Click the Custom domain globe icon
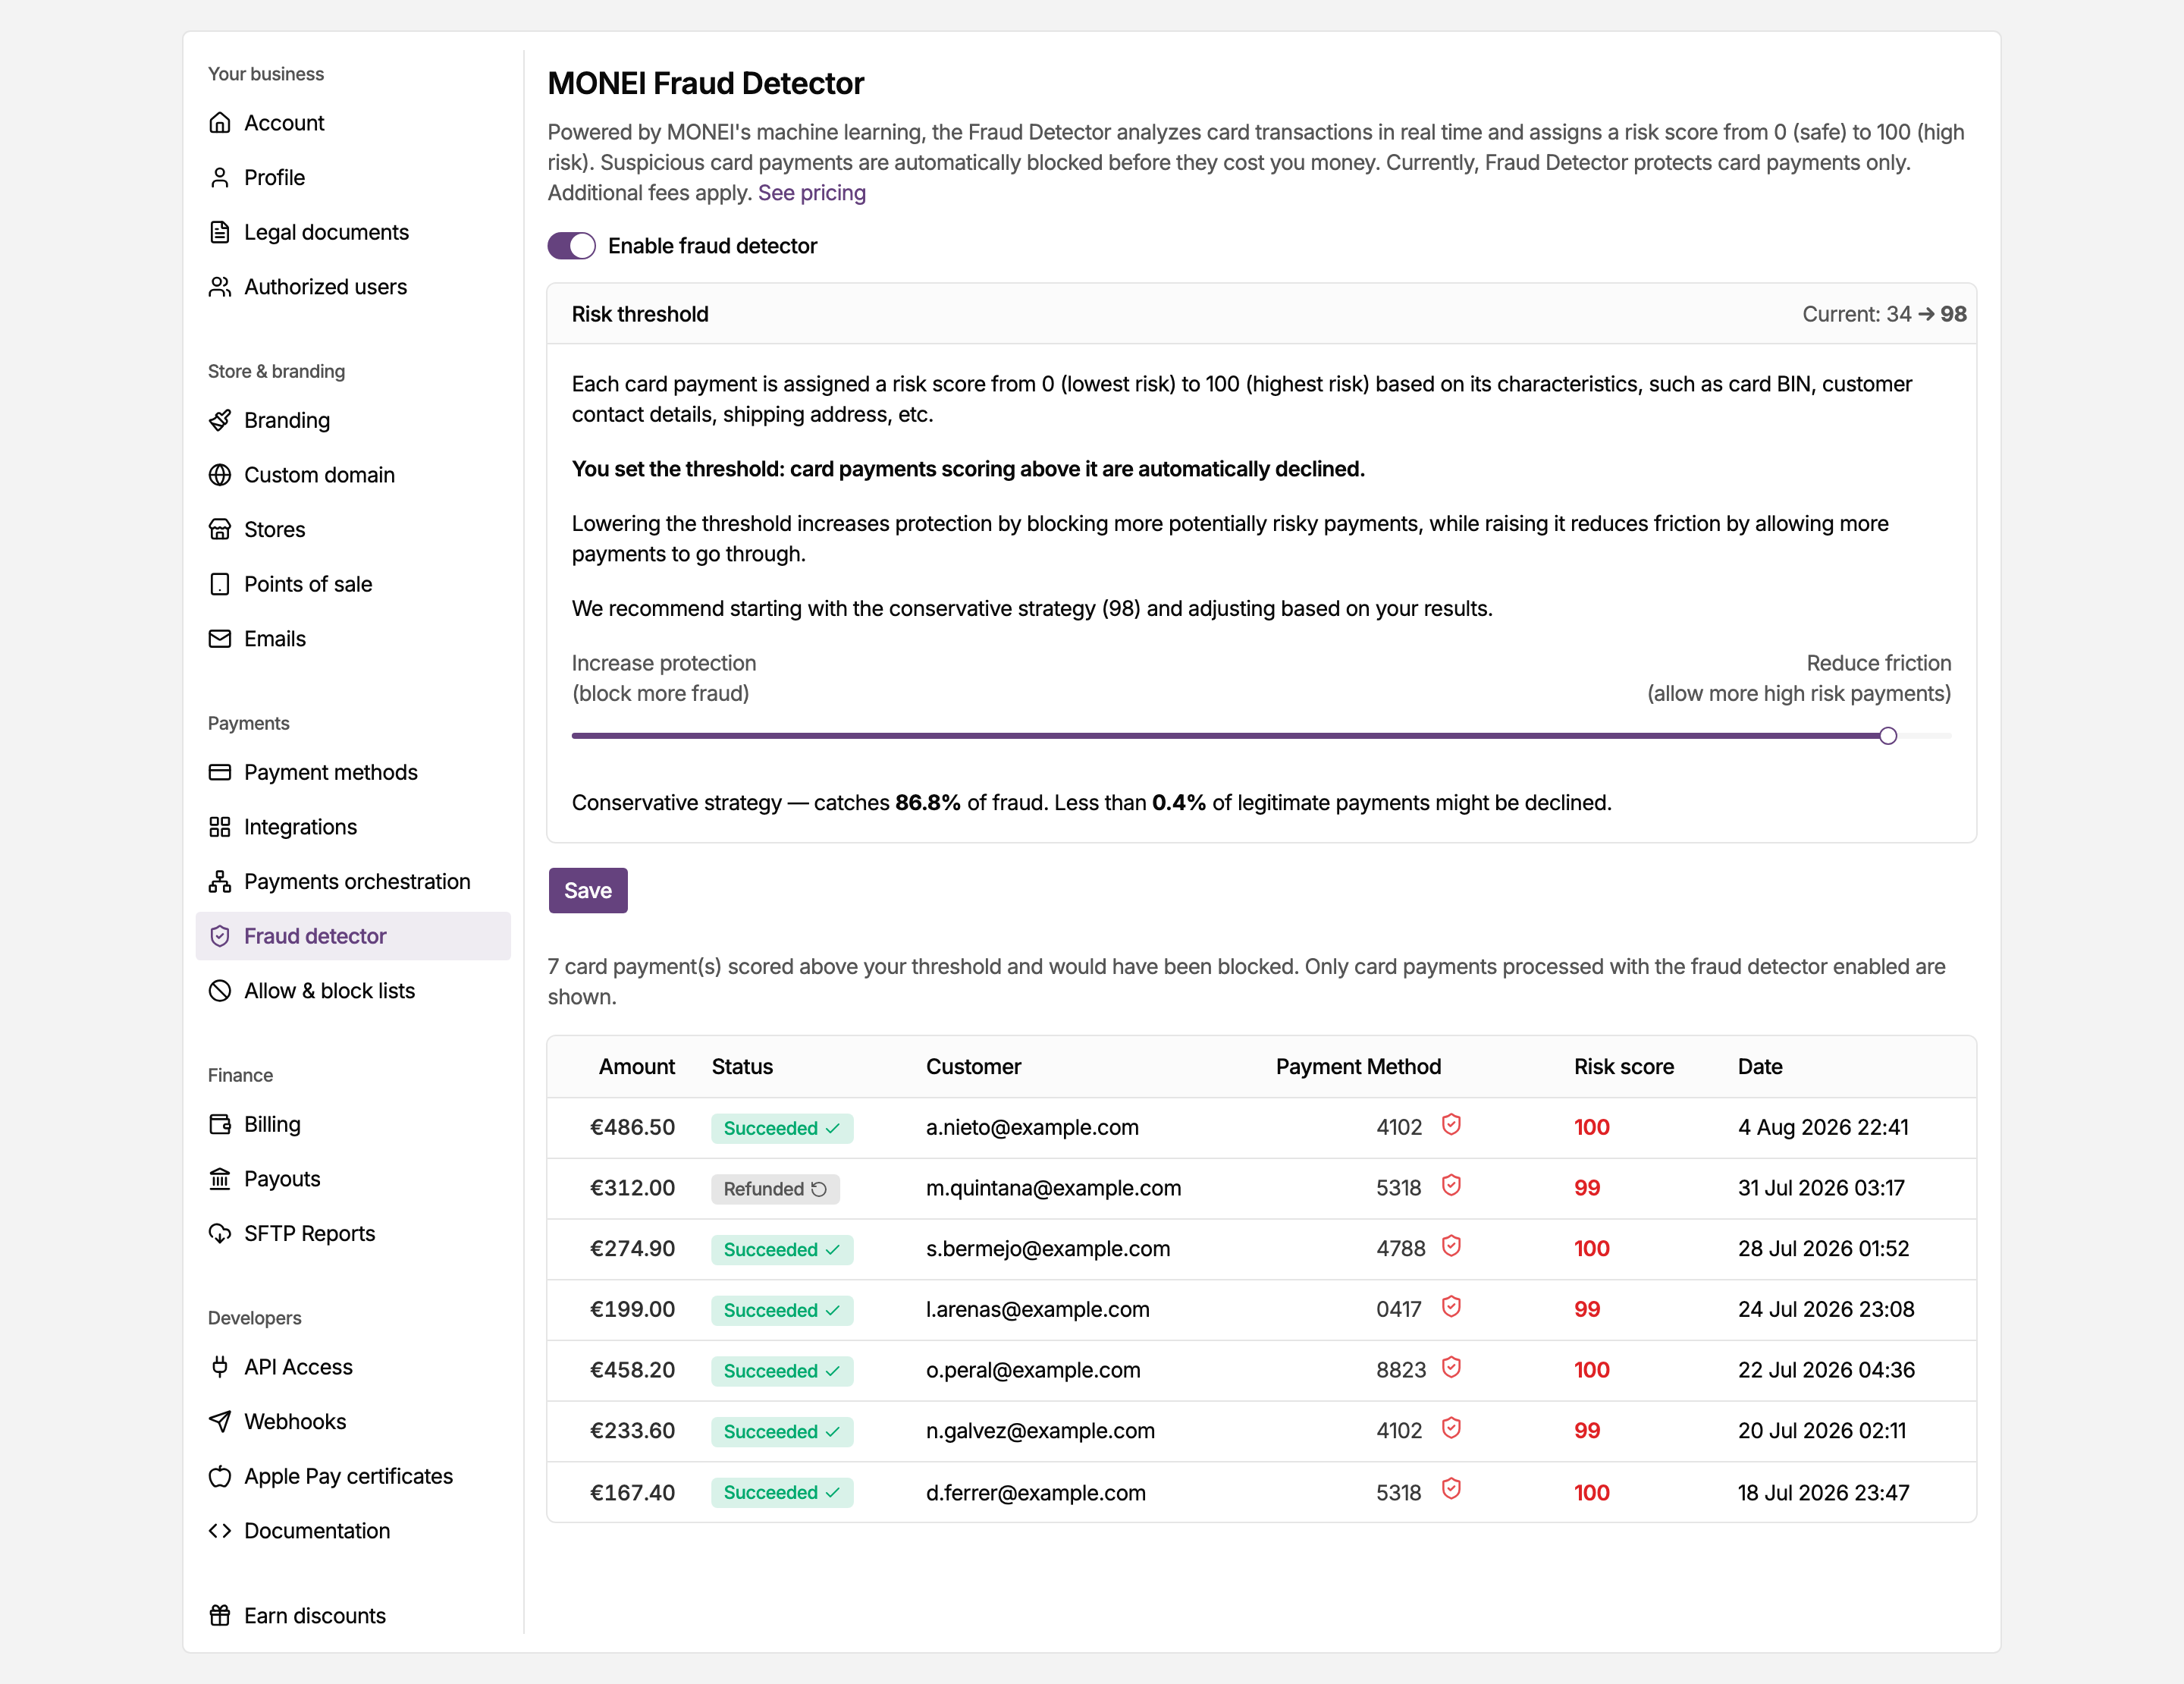 [x=220, y=475]
